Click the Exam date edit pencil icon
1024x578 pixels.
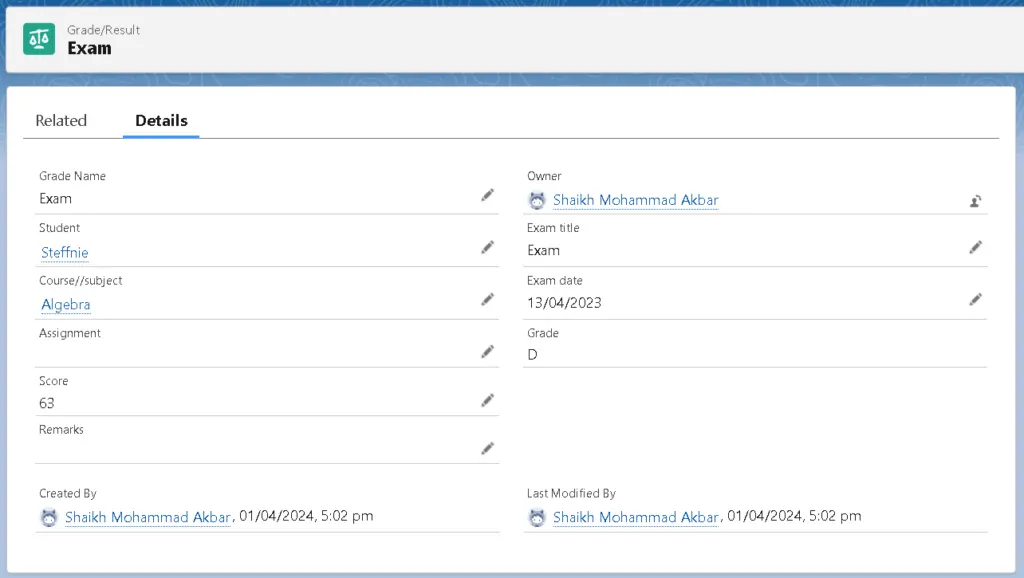(975, 299)
